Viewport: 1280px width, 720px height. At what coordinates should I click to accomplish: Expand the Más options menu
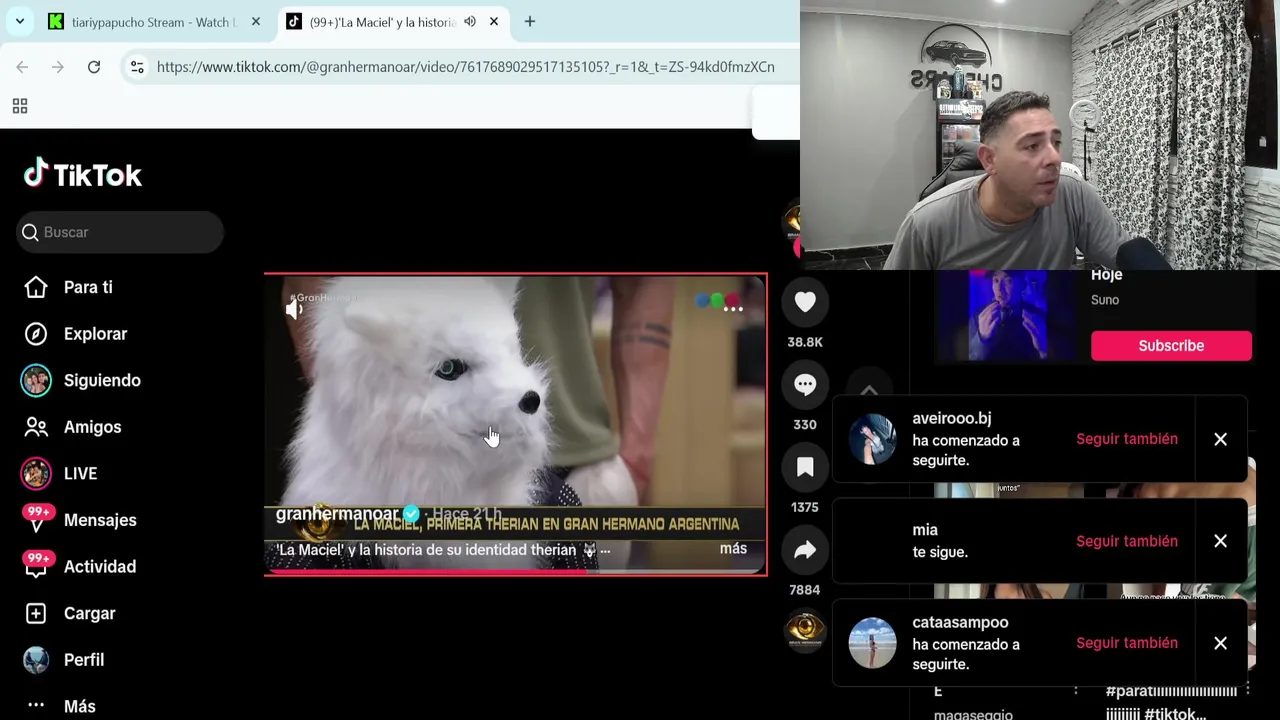click(80, 706)
